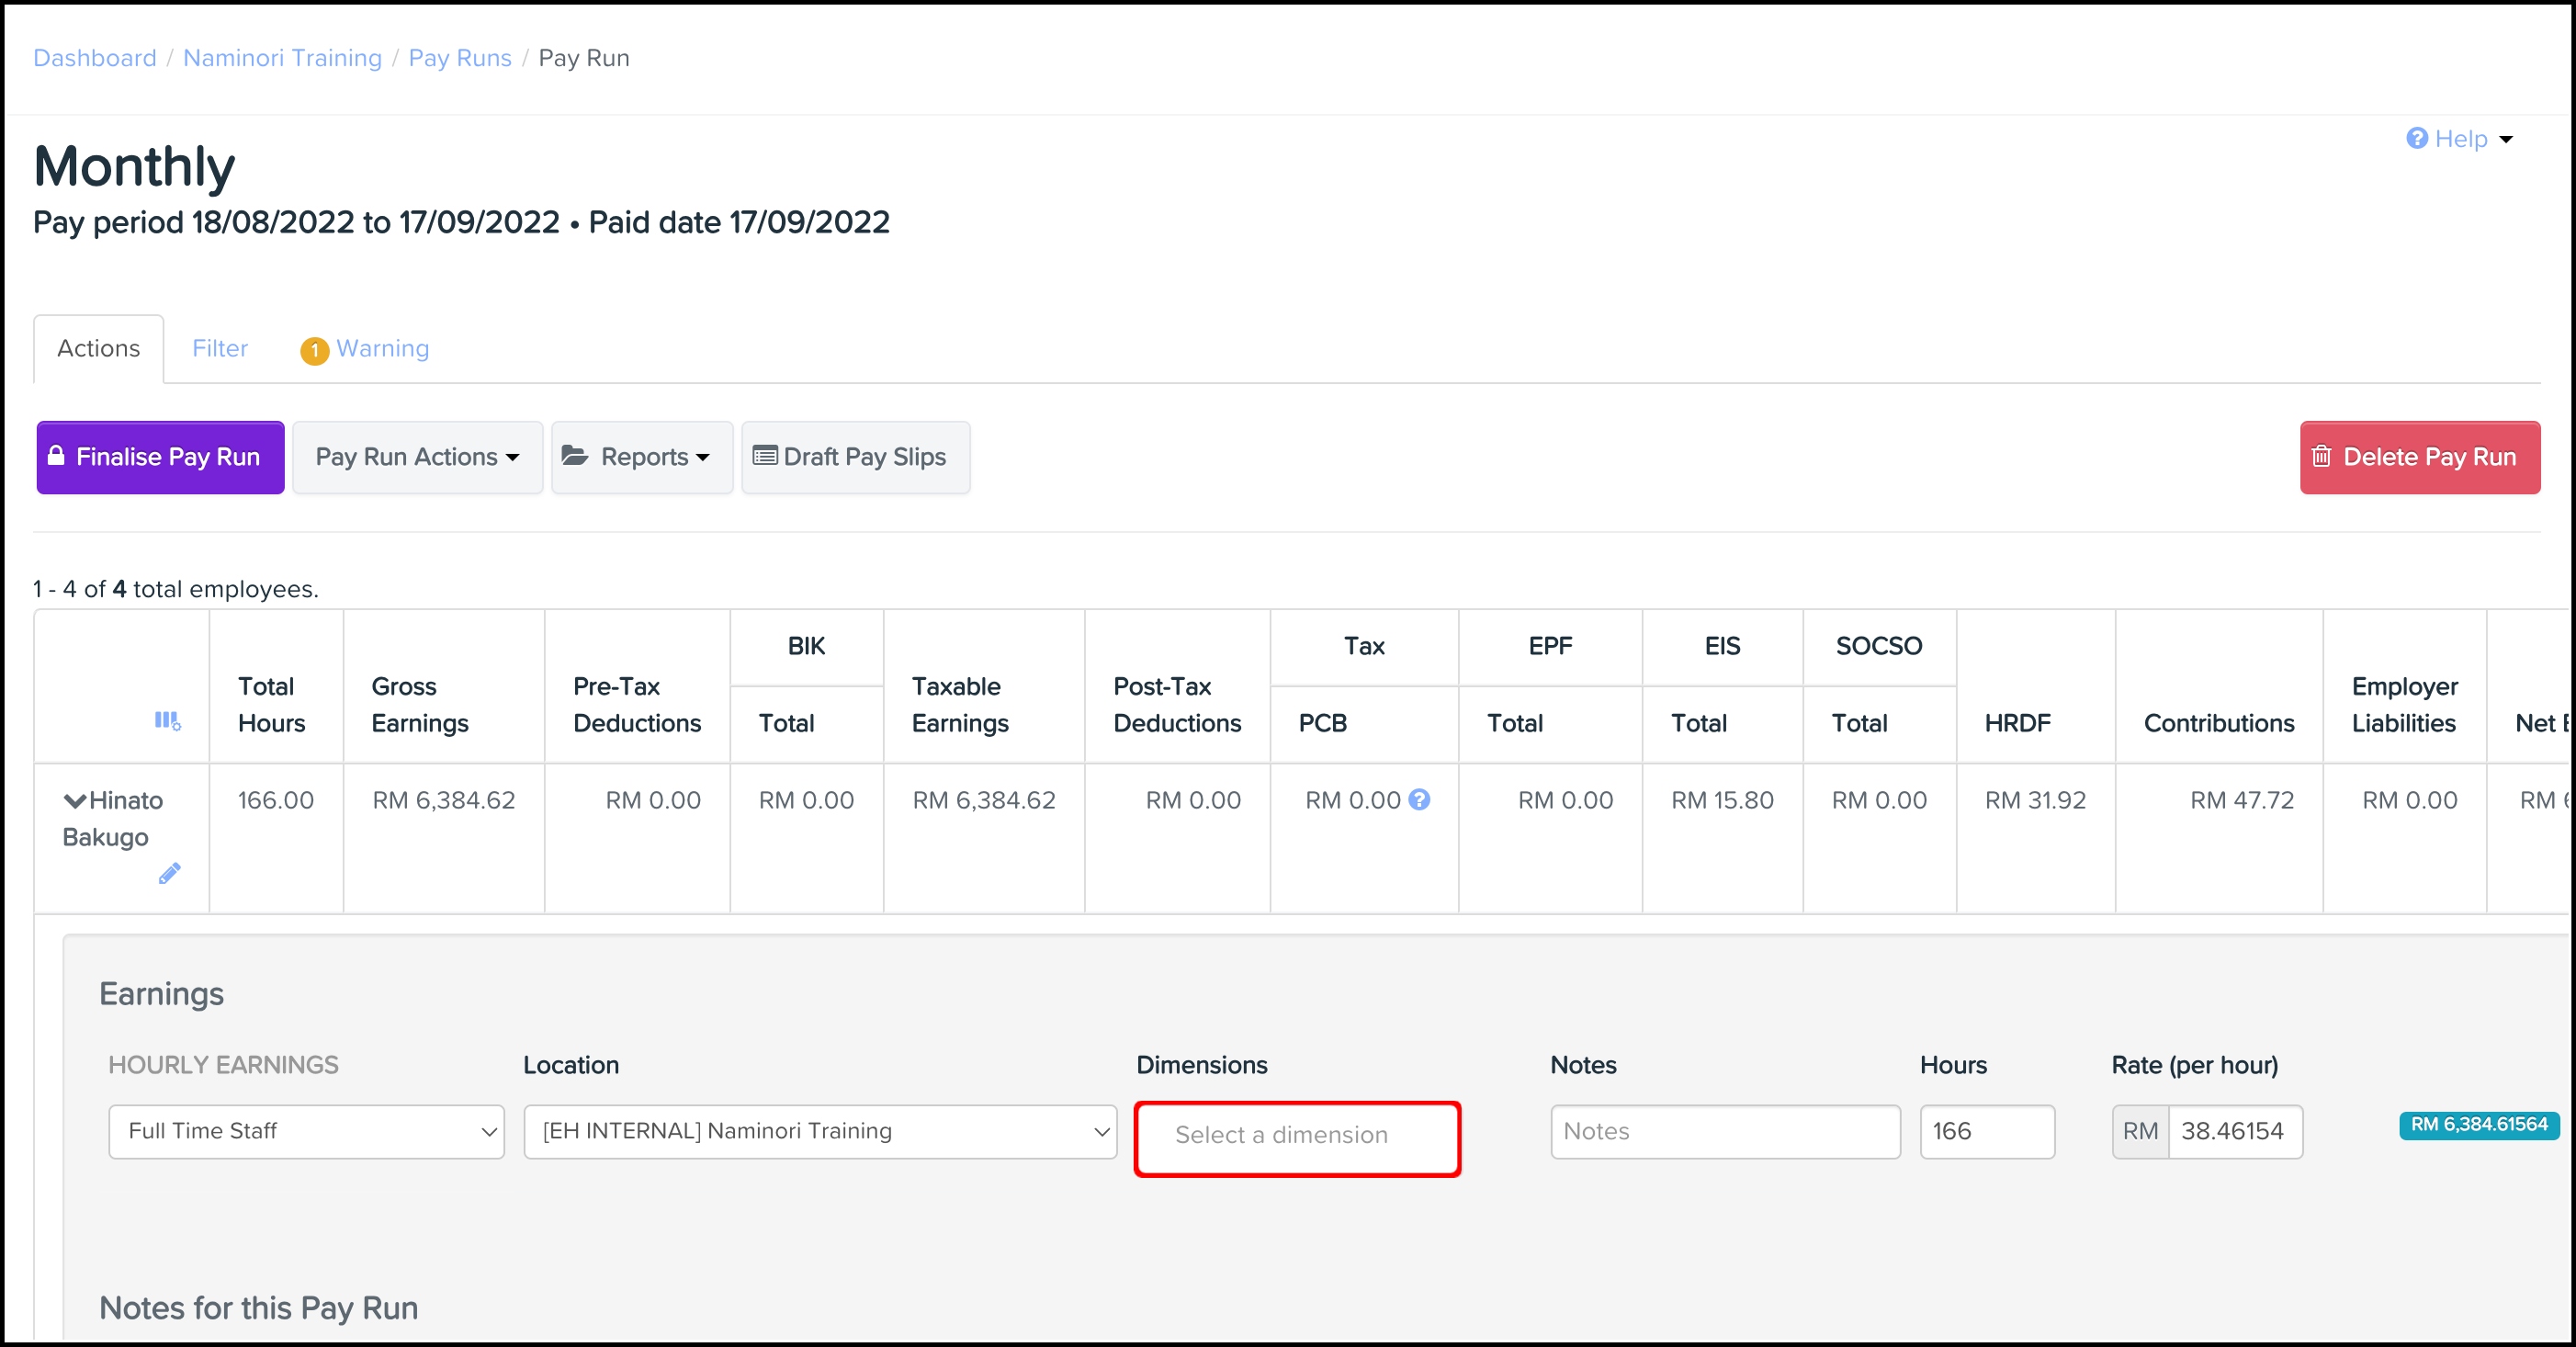The width and height of the screenshot is (2576, 1347).
Task: Open the Pay Run Actions dropdown
Action: coord(417,457)
